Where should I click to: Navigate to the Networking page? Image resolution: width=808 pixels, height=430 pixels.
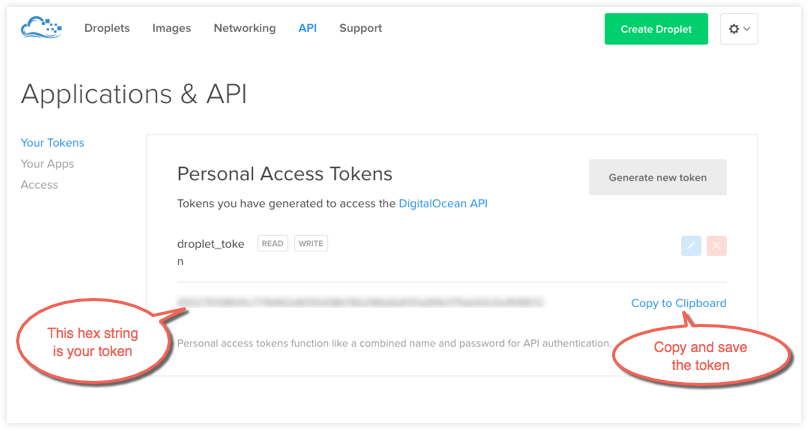click(x=244, y=28)
